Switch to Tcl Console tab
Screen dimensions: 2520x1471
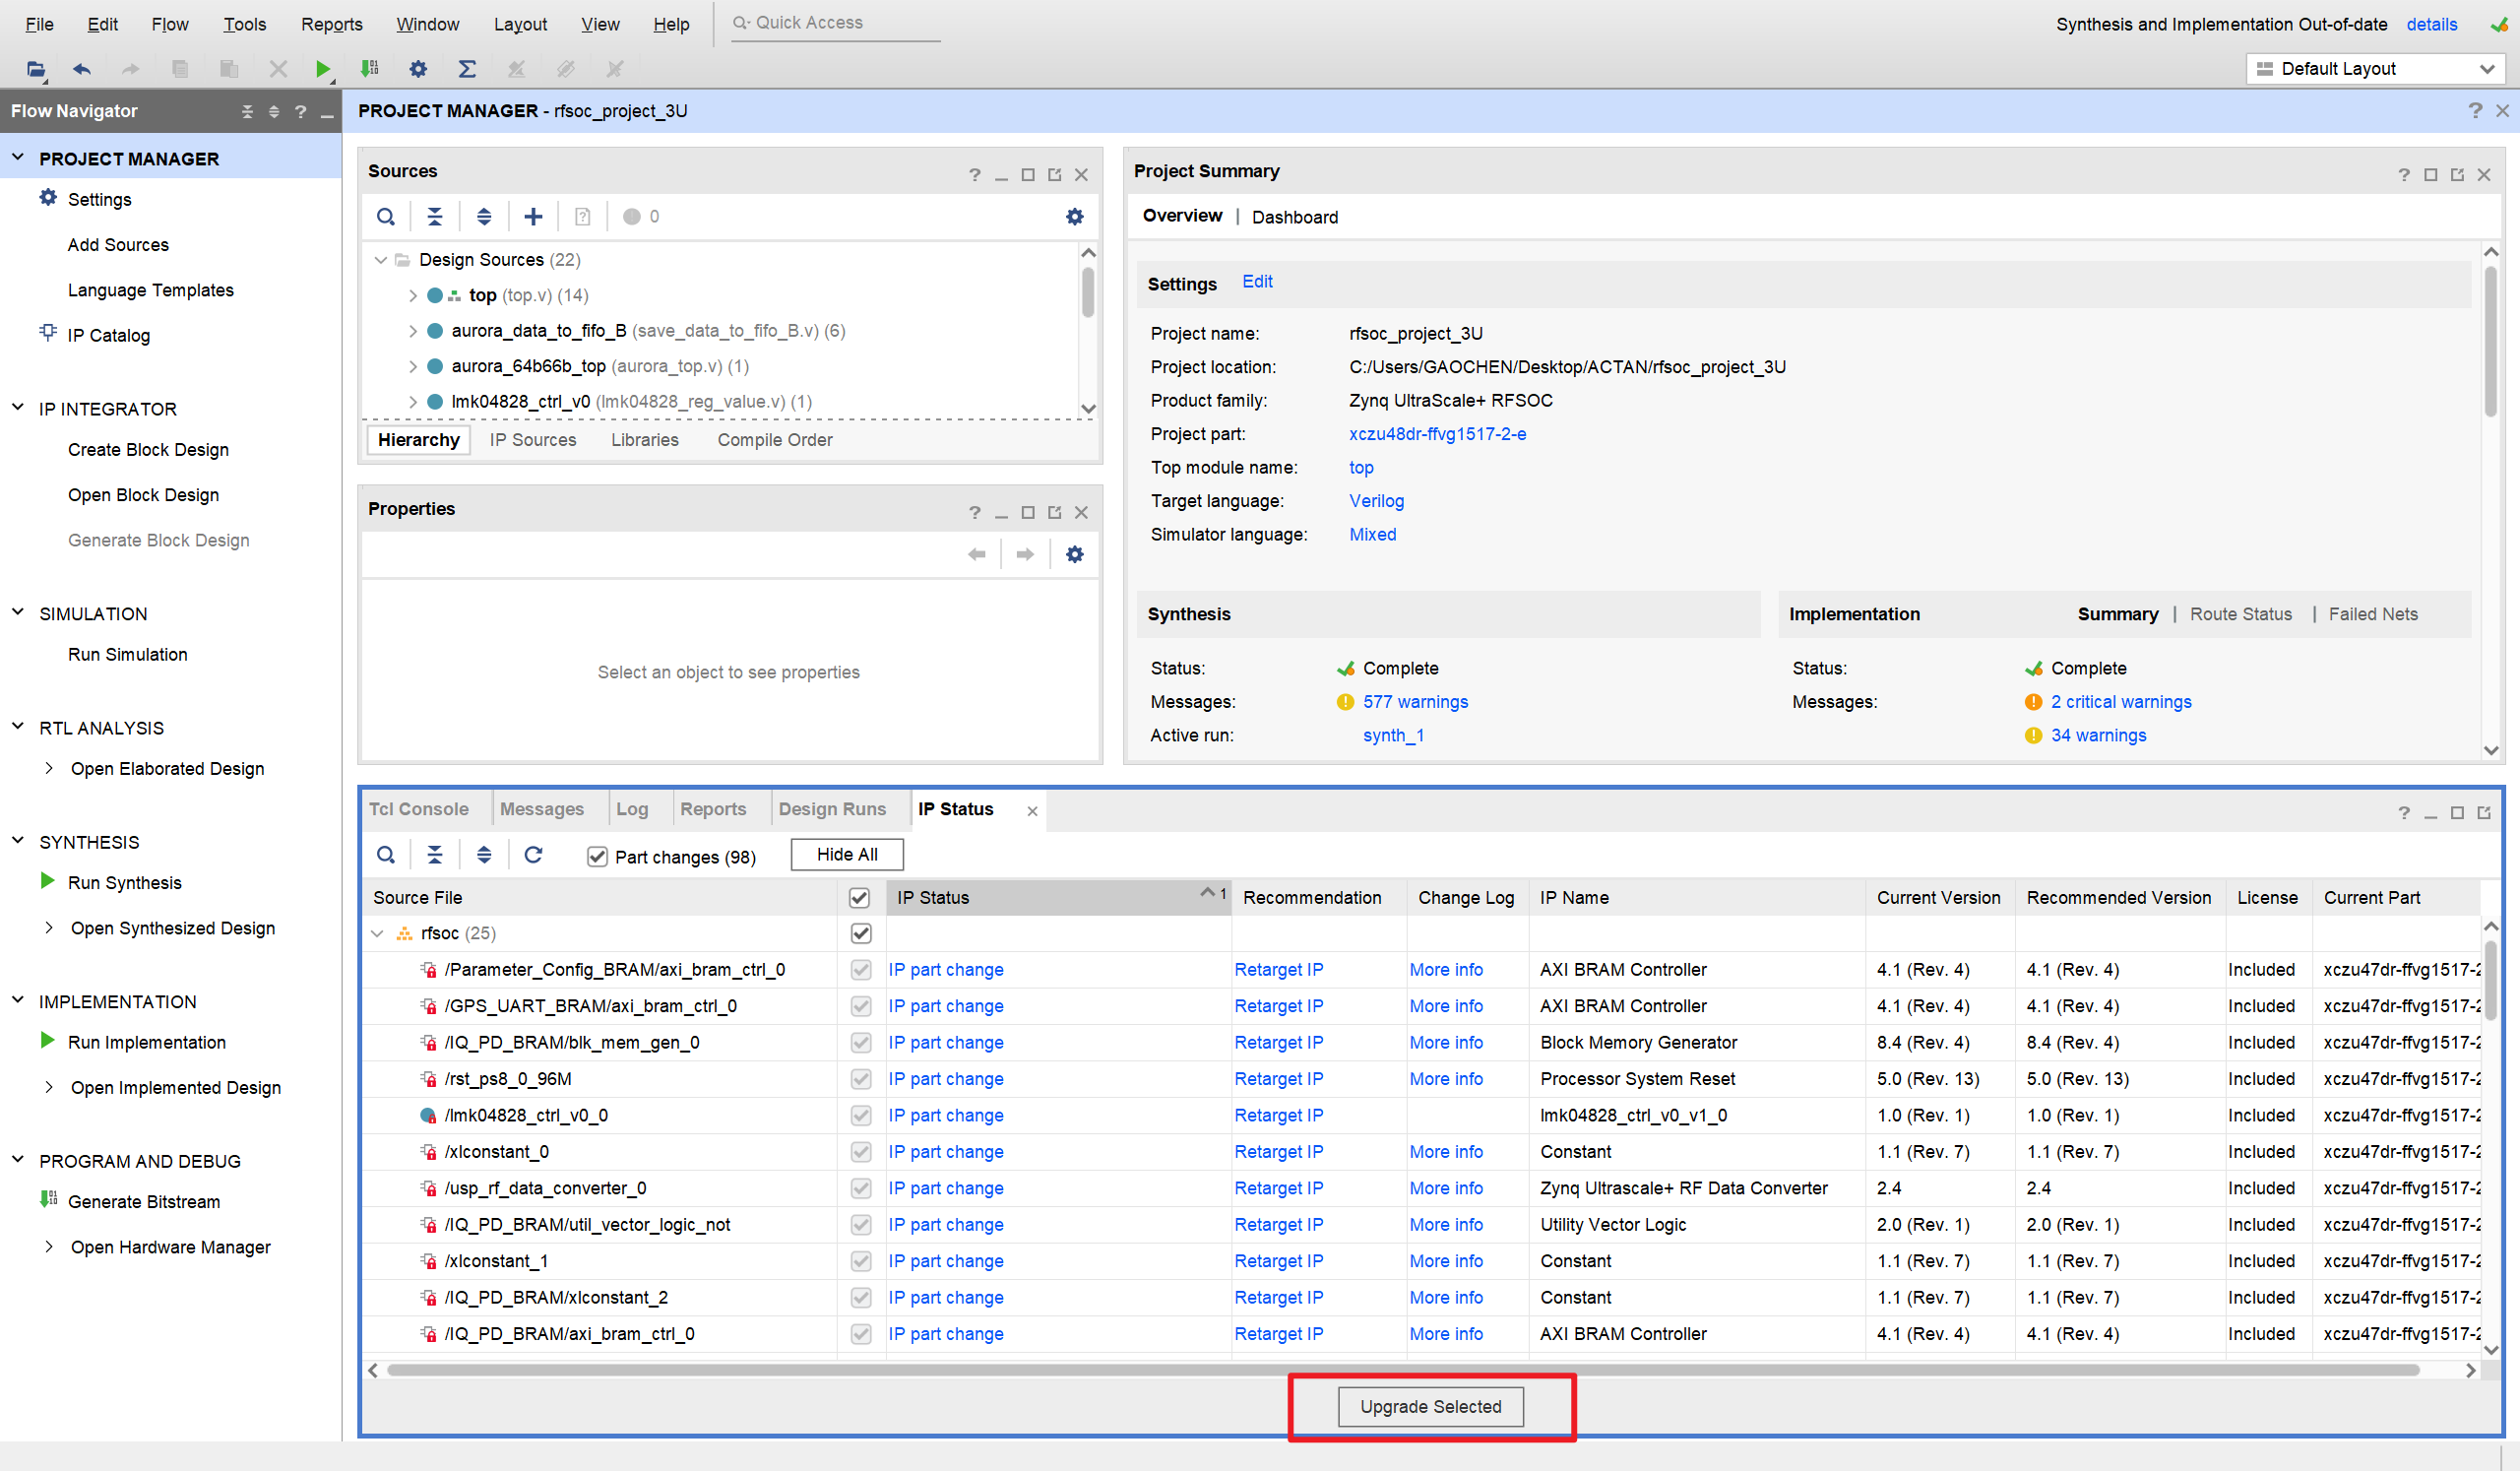tap(418, 809)
